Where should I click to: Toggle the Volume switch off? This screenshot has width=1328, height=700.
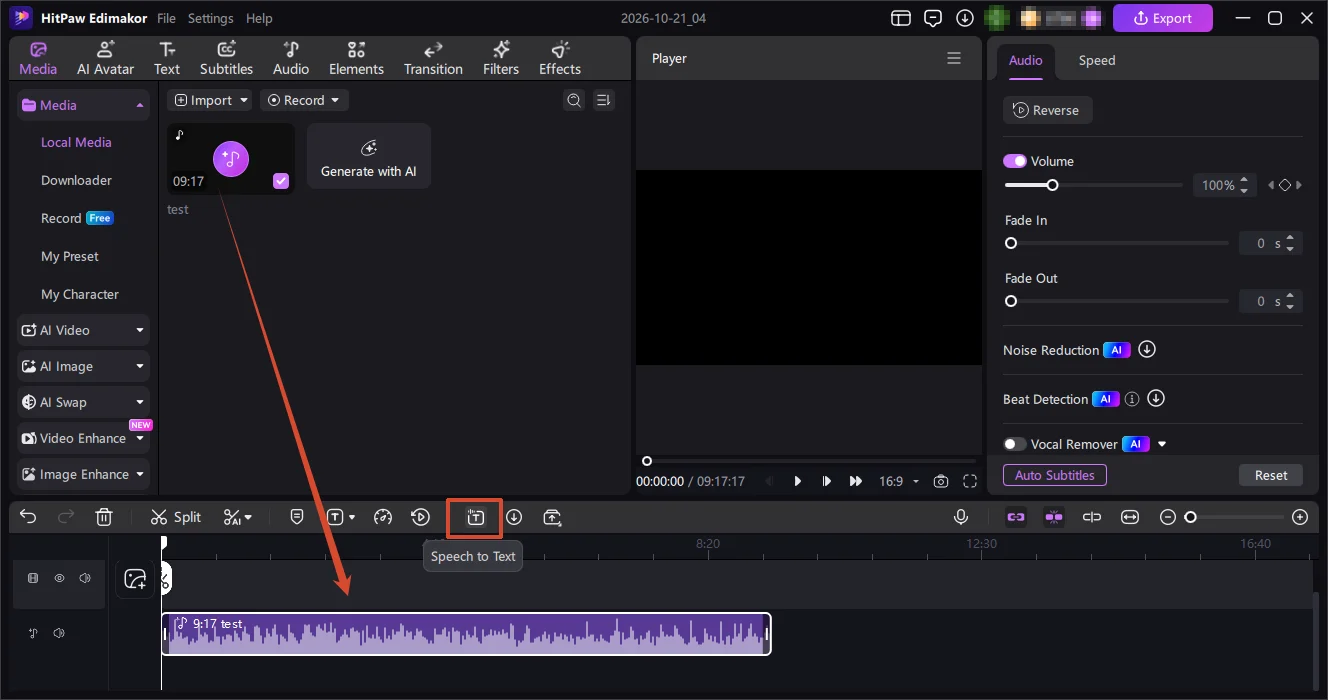[1015, 161]
